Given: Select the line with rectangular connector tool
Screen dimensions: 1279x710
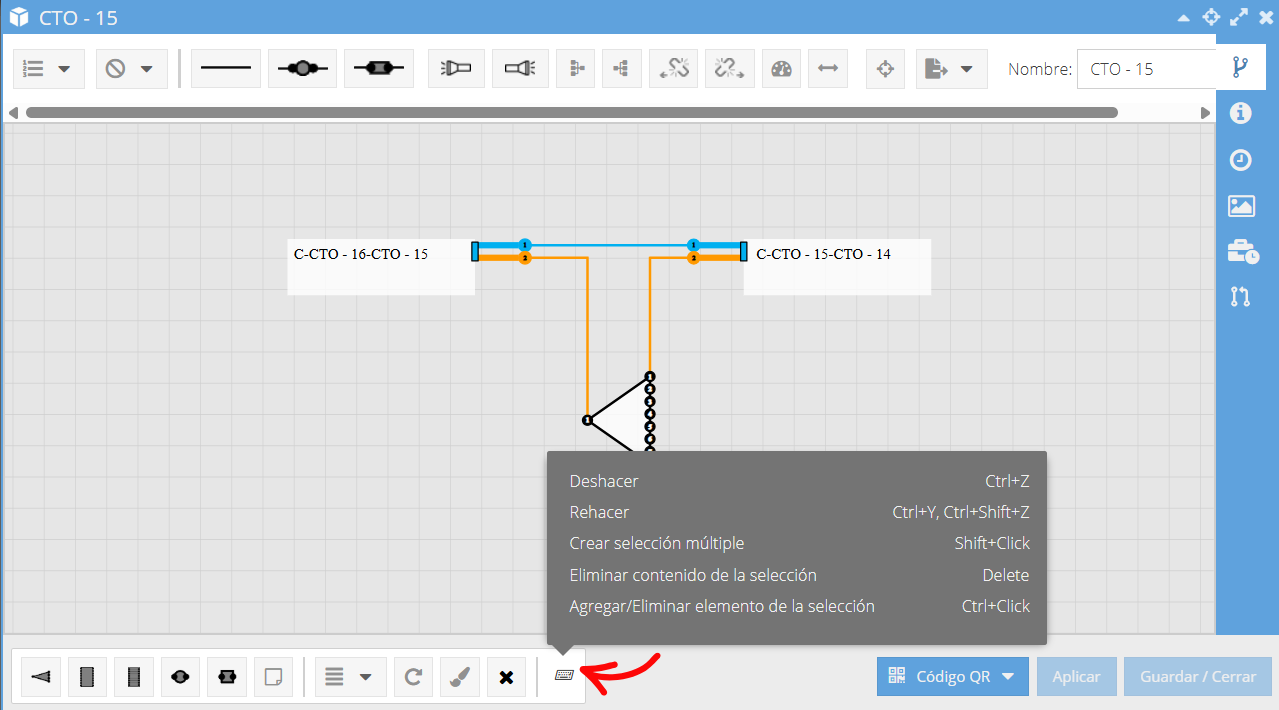Looking at the screenshot, I should tap(379, 69).
